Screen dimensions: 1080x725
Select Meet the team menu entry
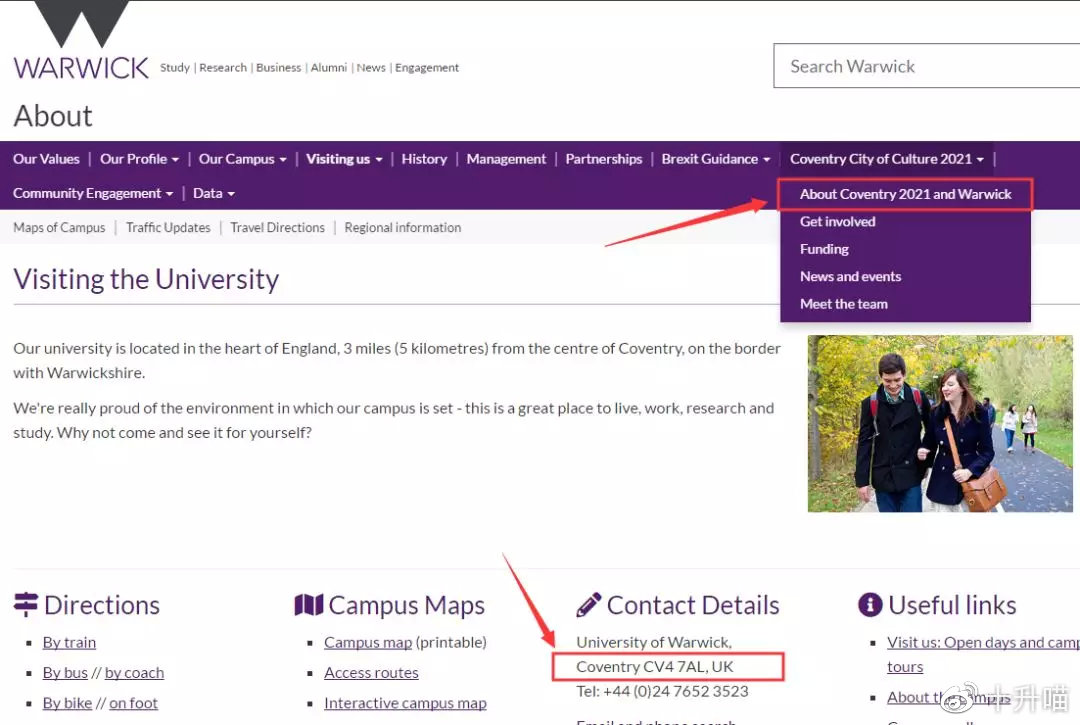click(844, 304)
